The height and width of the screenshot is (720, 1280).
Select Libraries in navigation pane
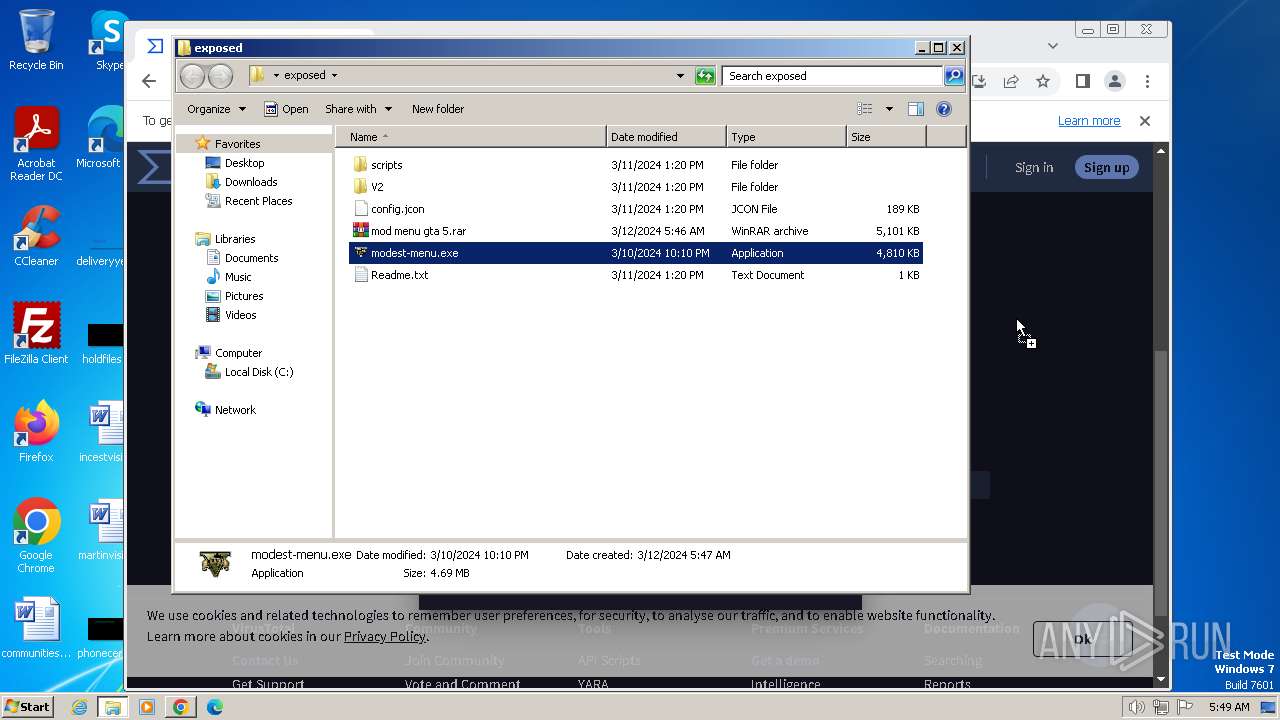coord(235,239)
